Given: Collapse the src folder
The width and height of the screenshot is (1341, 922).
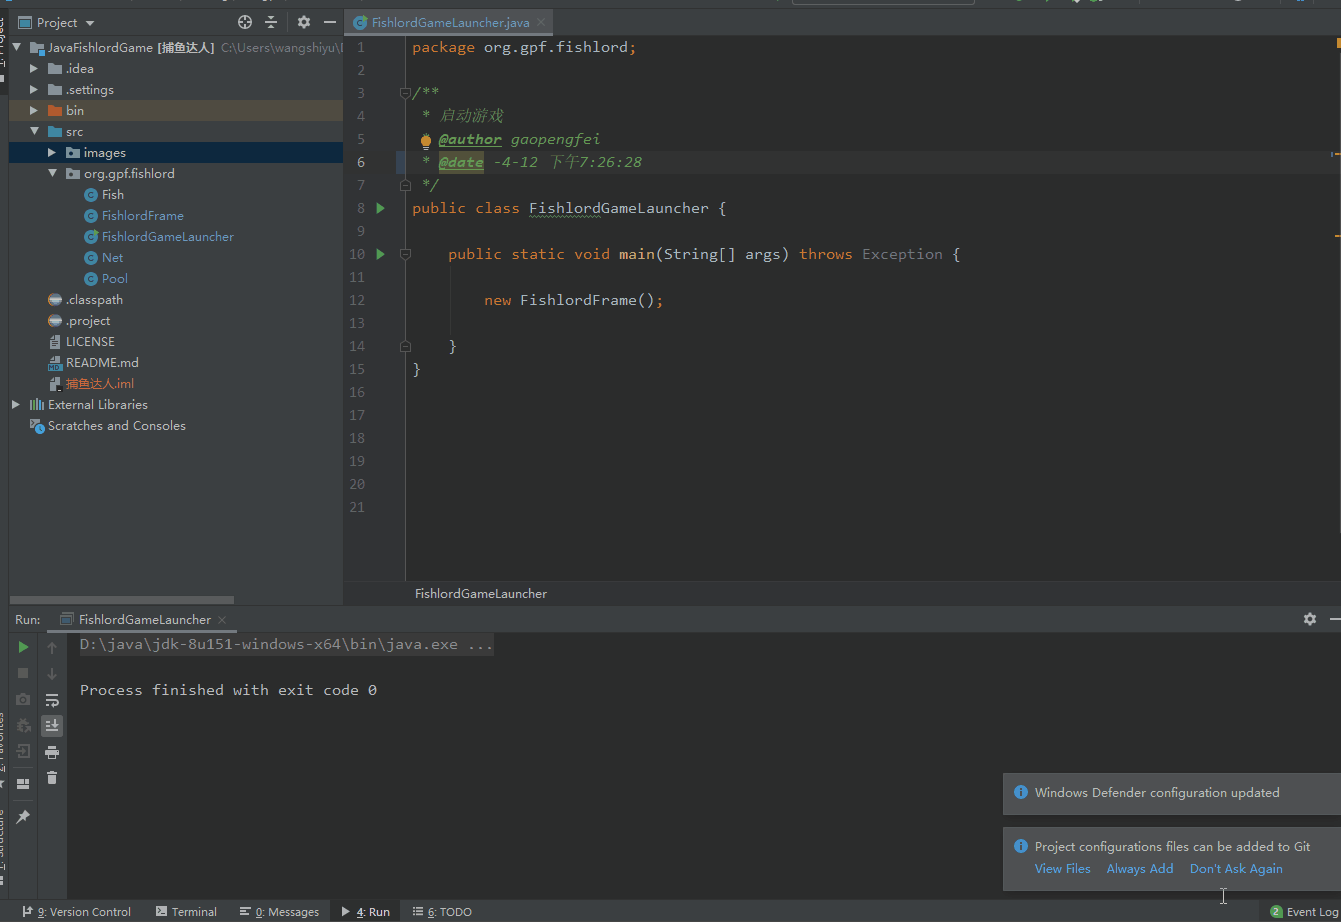Looking at the screenshot, I should click(x=34, y=131).
